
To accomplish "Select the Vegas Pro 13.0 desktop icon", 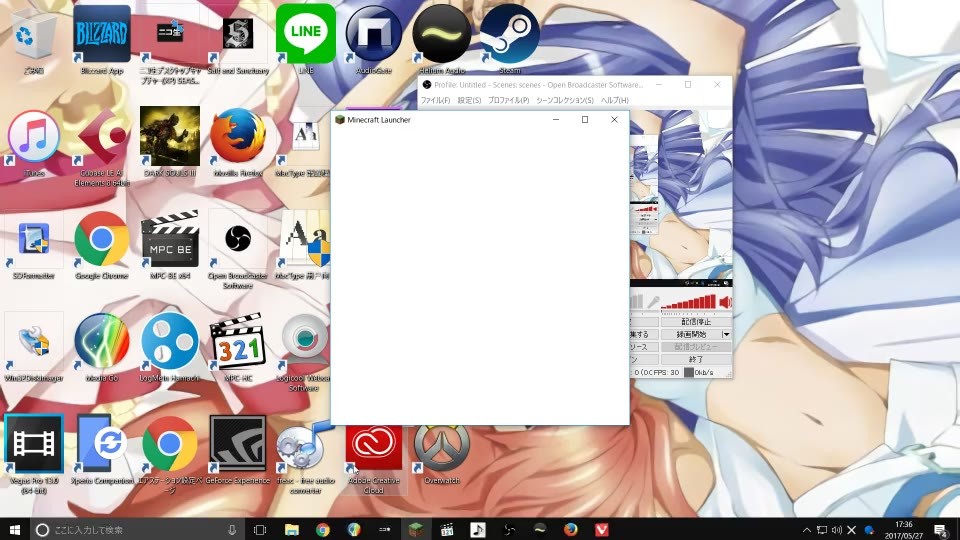I will pyautogui.click(x=34, y=454).
